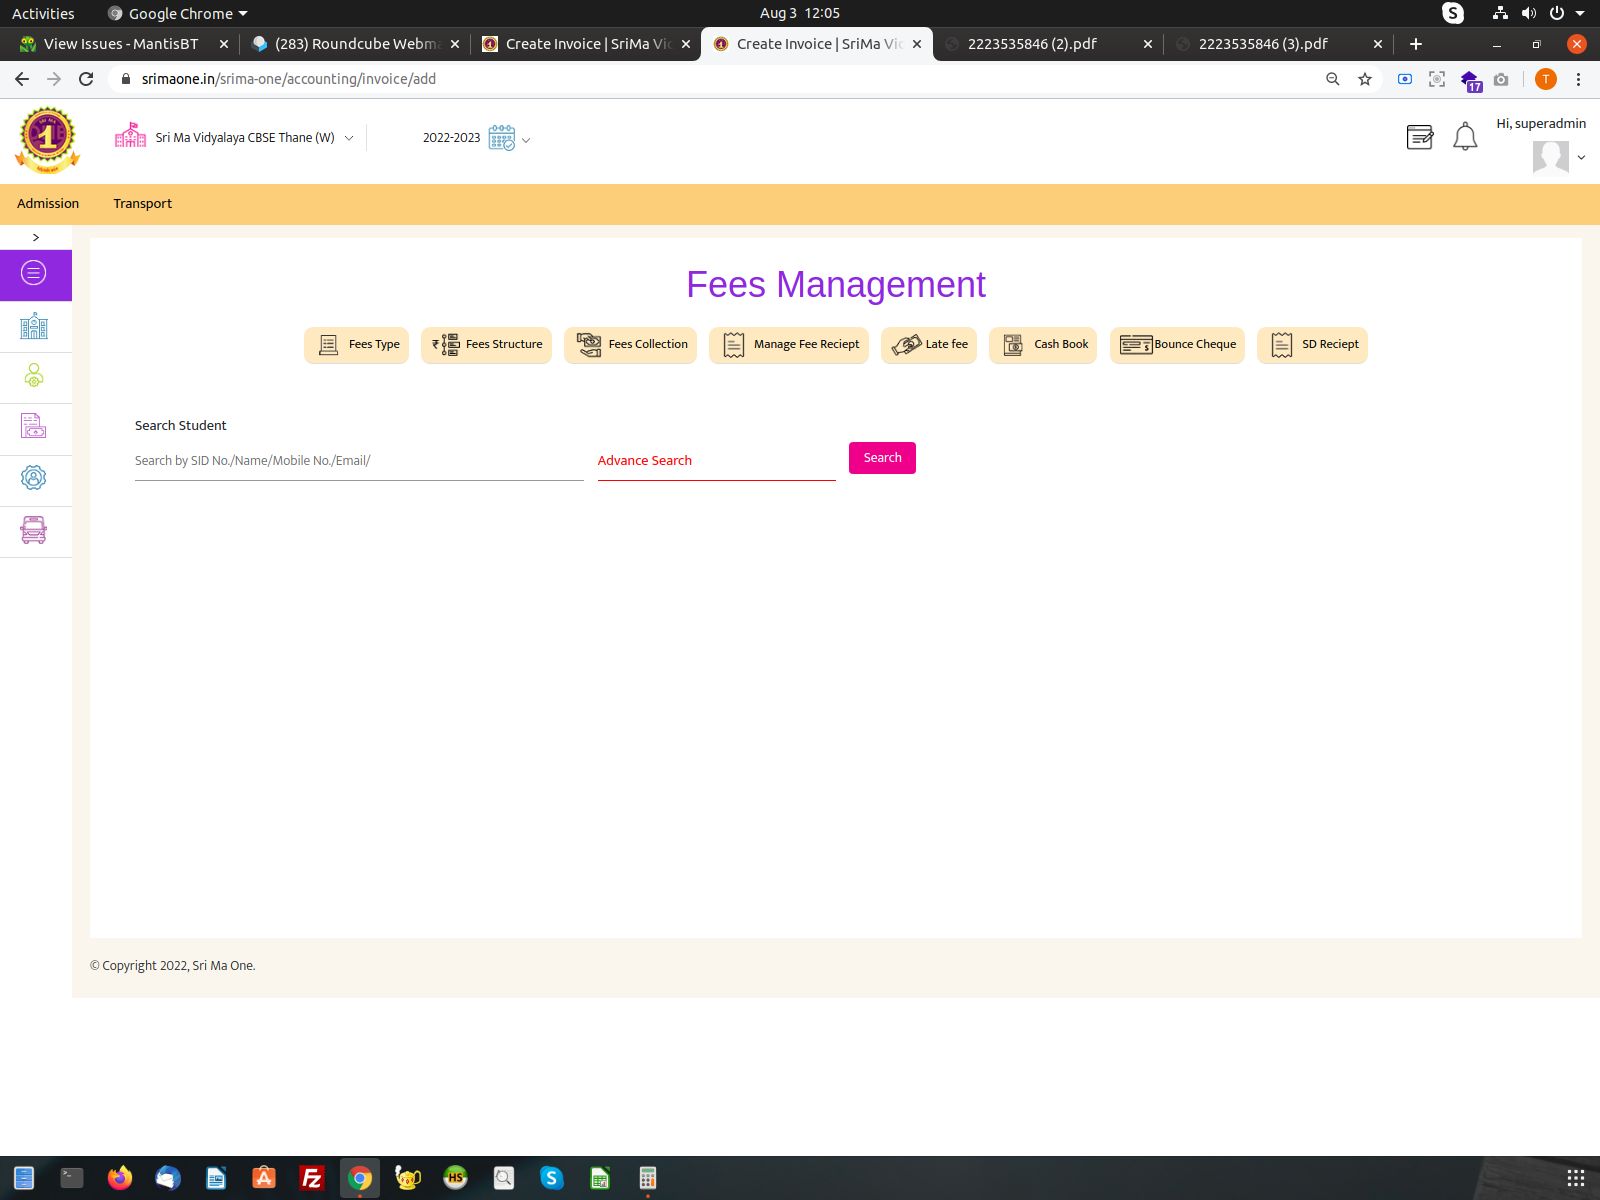Open the camera screenshot extension icon
1600x1200 pixels.
pyautogui.click(x=1501, y=79)
